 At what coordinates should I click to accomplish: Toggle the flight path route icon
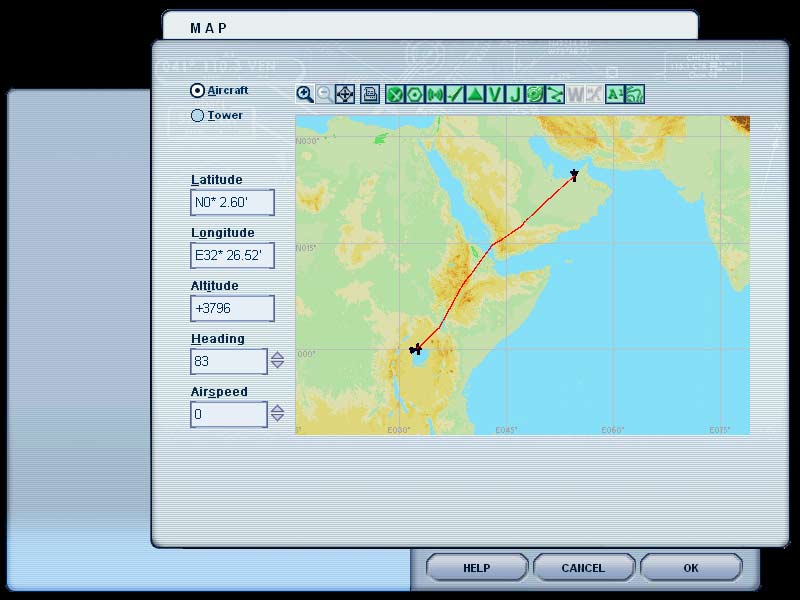point(555,94)
